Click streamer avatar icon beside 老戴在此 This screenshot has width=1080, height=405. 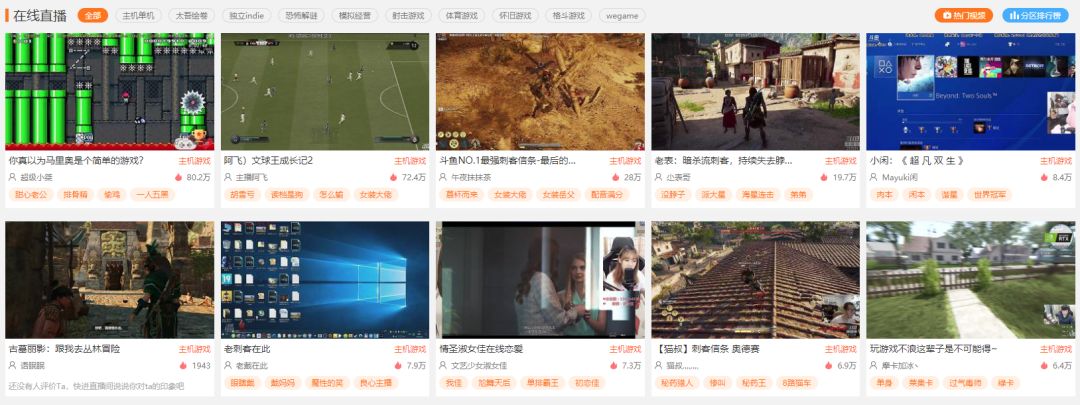click(x=228, y=366)
